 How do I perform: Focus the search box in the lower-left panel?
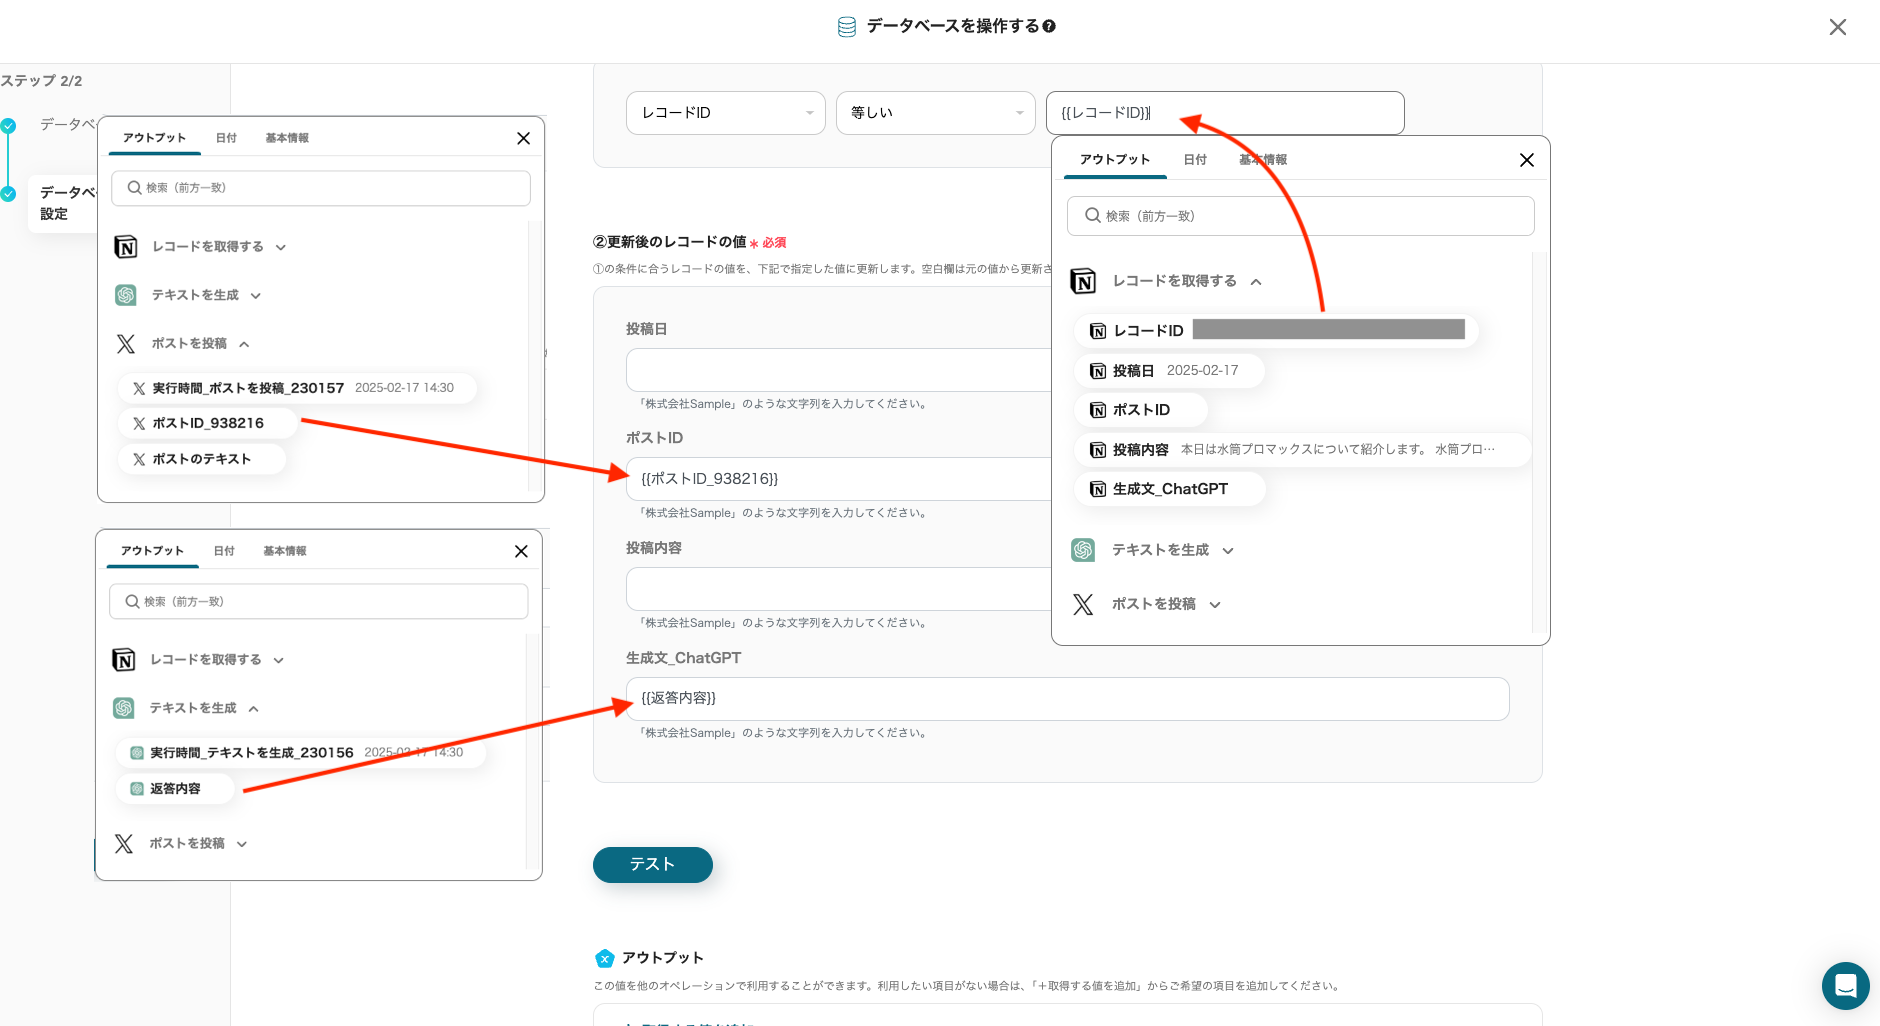pyautogui.click(x=319, y=602)
